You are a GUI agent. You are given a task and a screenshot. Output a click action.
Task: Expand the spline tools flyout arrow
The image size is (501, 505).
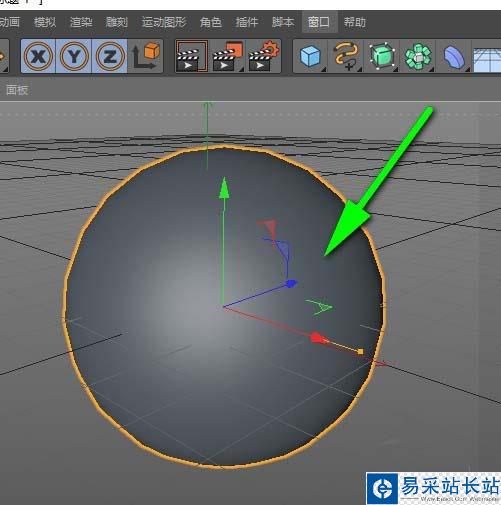(x=359, y=69)
